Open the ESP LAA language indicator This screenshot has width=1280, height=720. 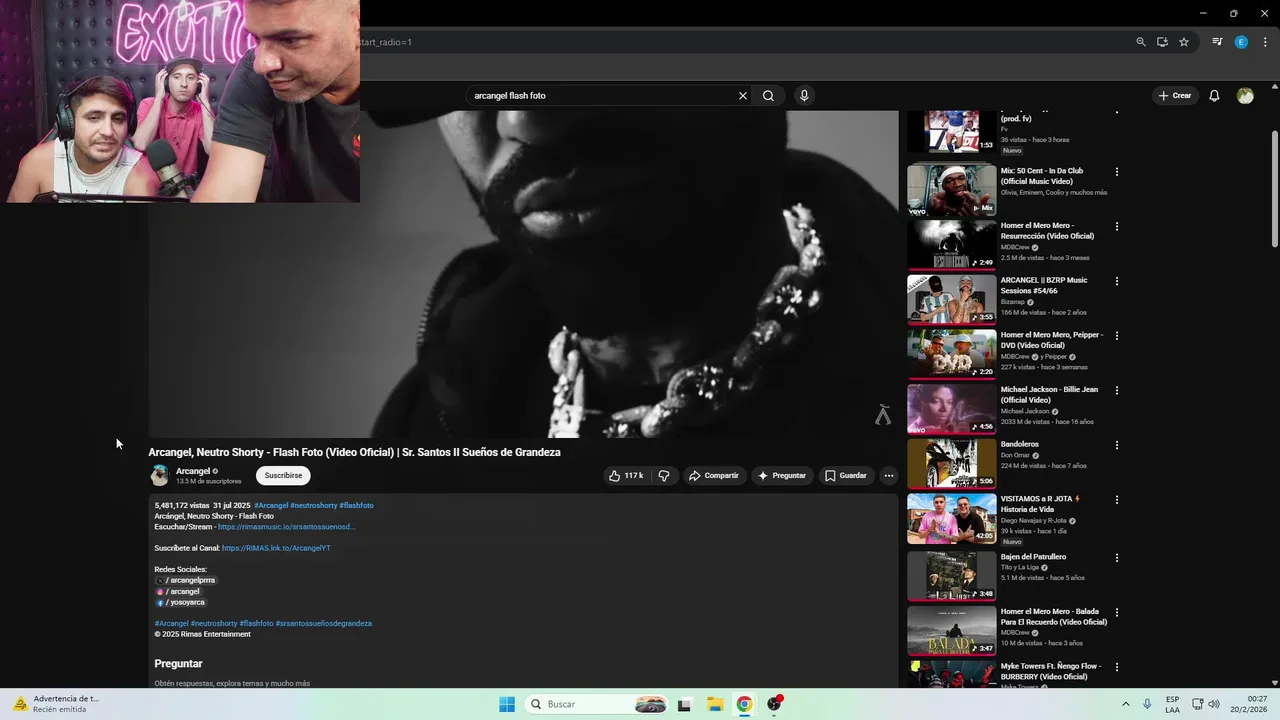coord(1172,704)
